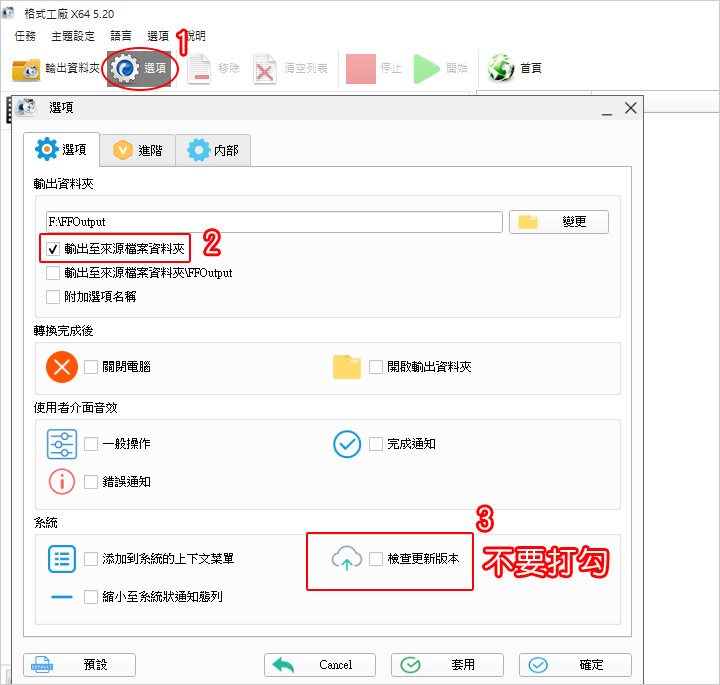Click the F:\FFOutput path field
720x685 pixels.
coord(274,222)
